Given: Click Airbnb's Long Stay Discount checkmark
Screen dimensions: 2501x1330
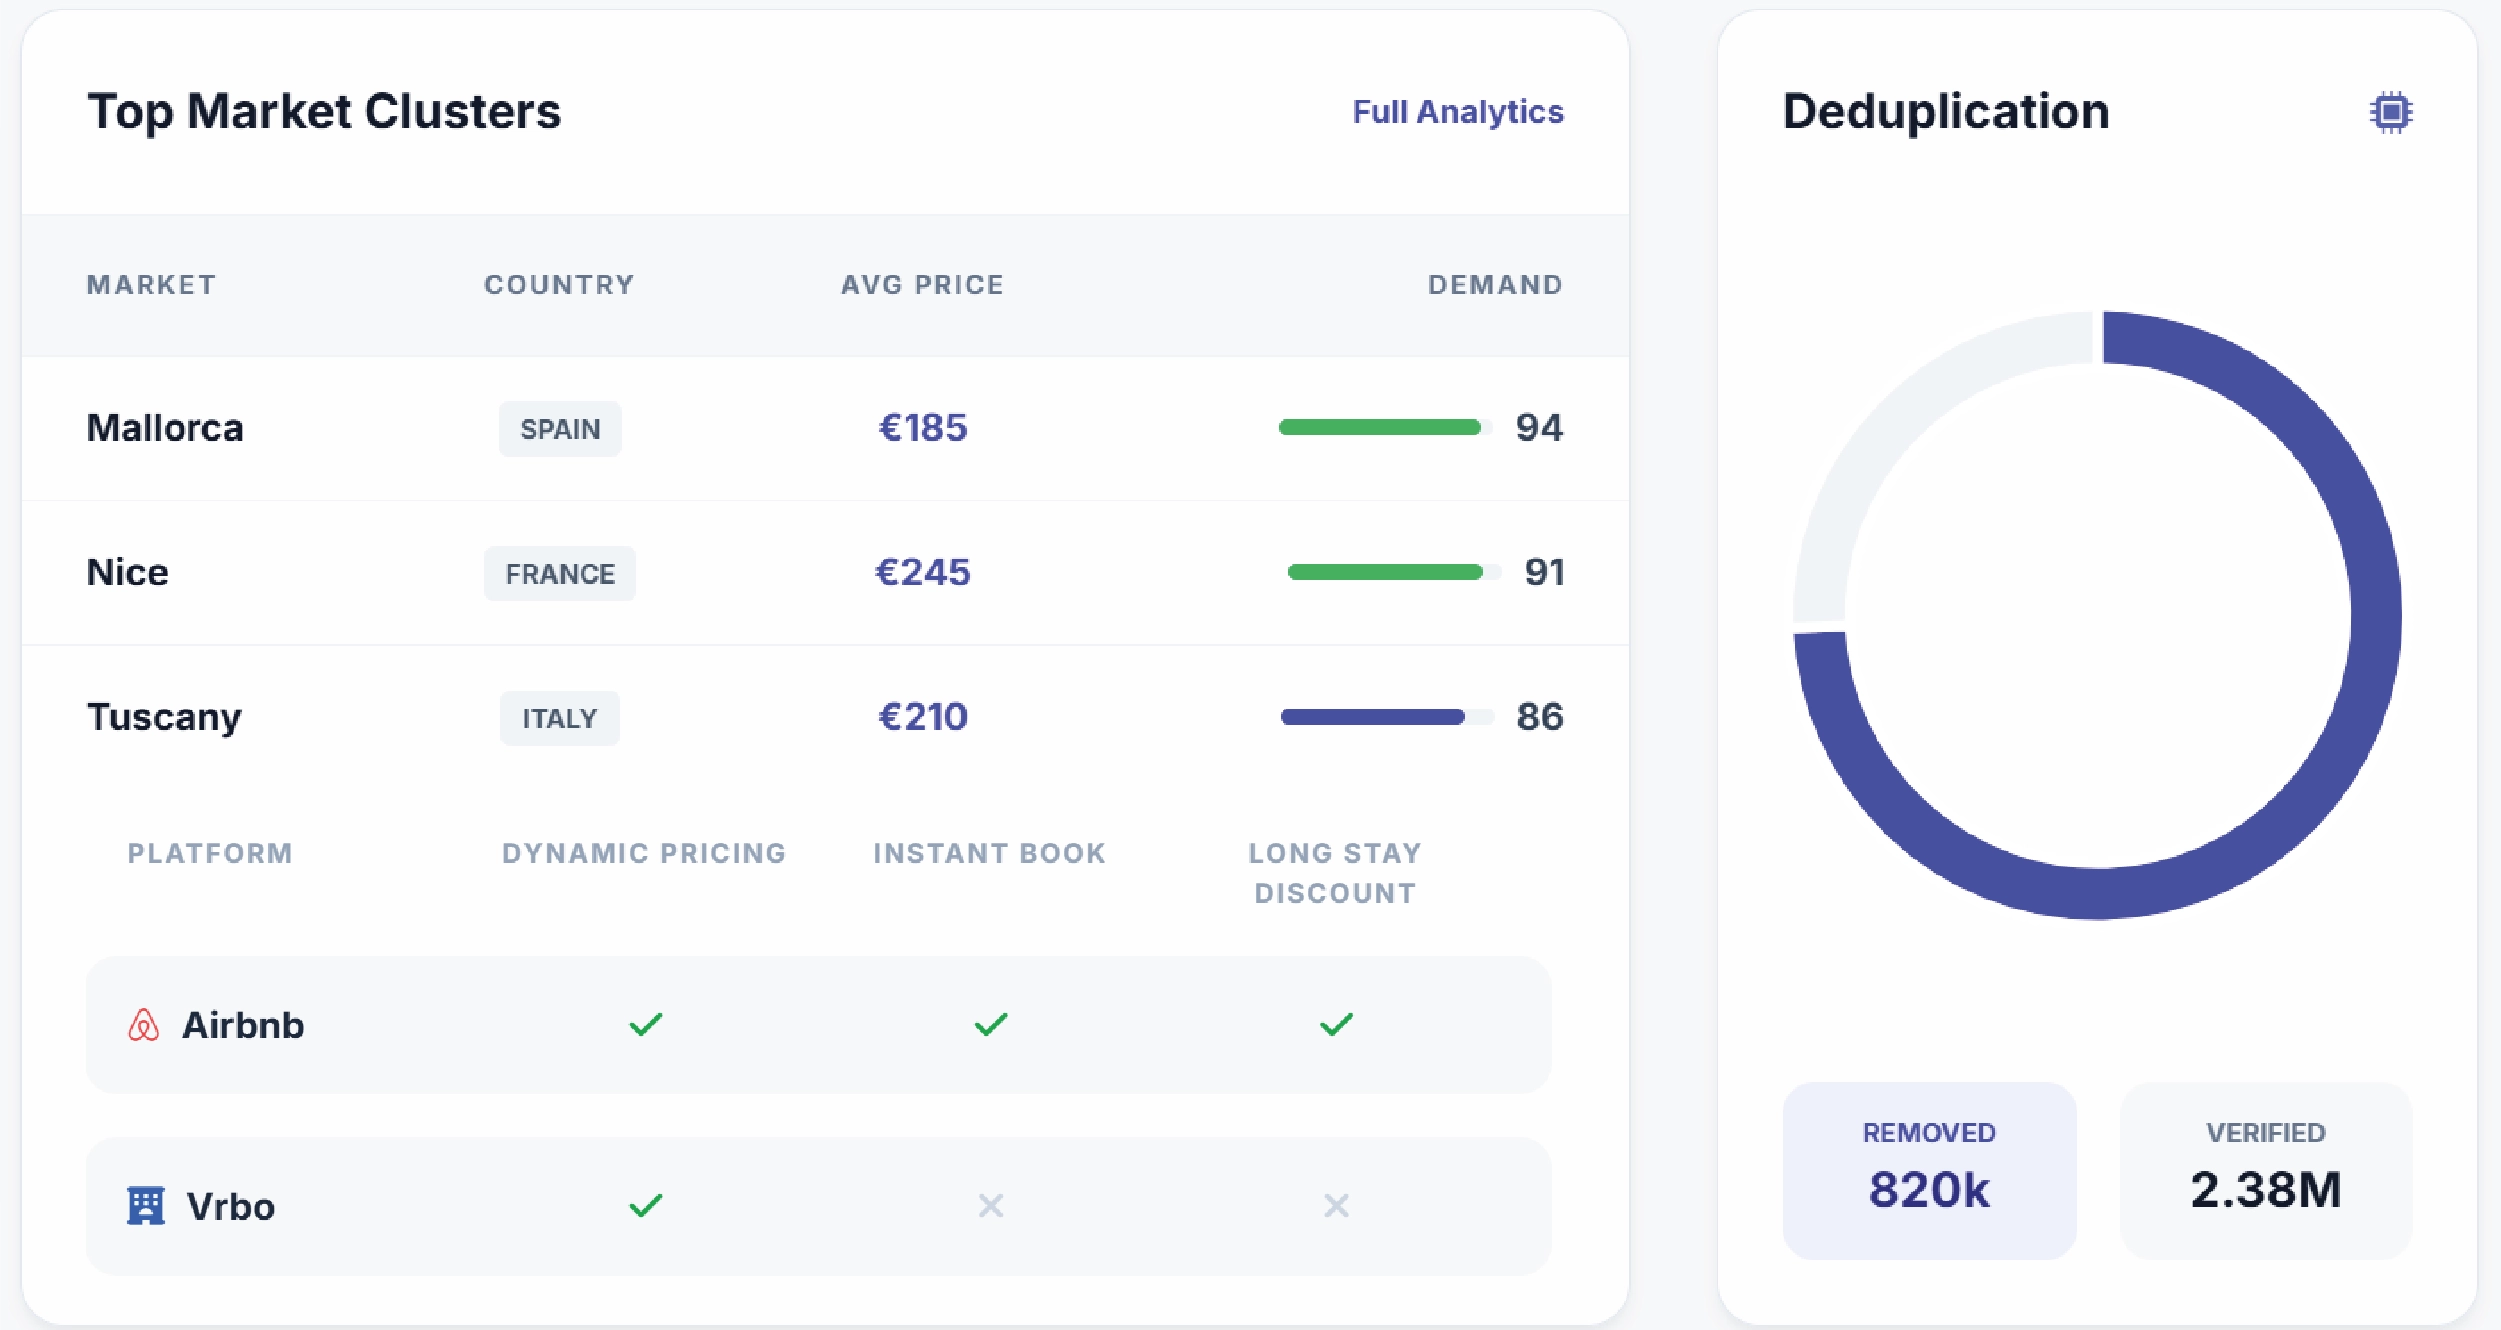Looking at the screenshot, I should click(x=1336, y=1025).
